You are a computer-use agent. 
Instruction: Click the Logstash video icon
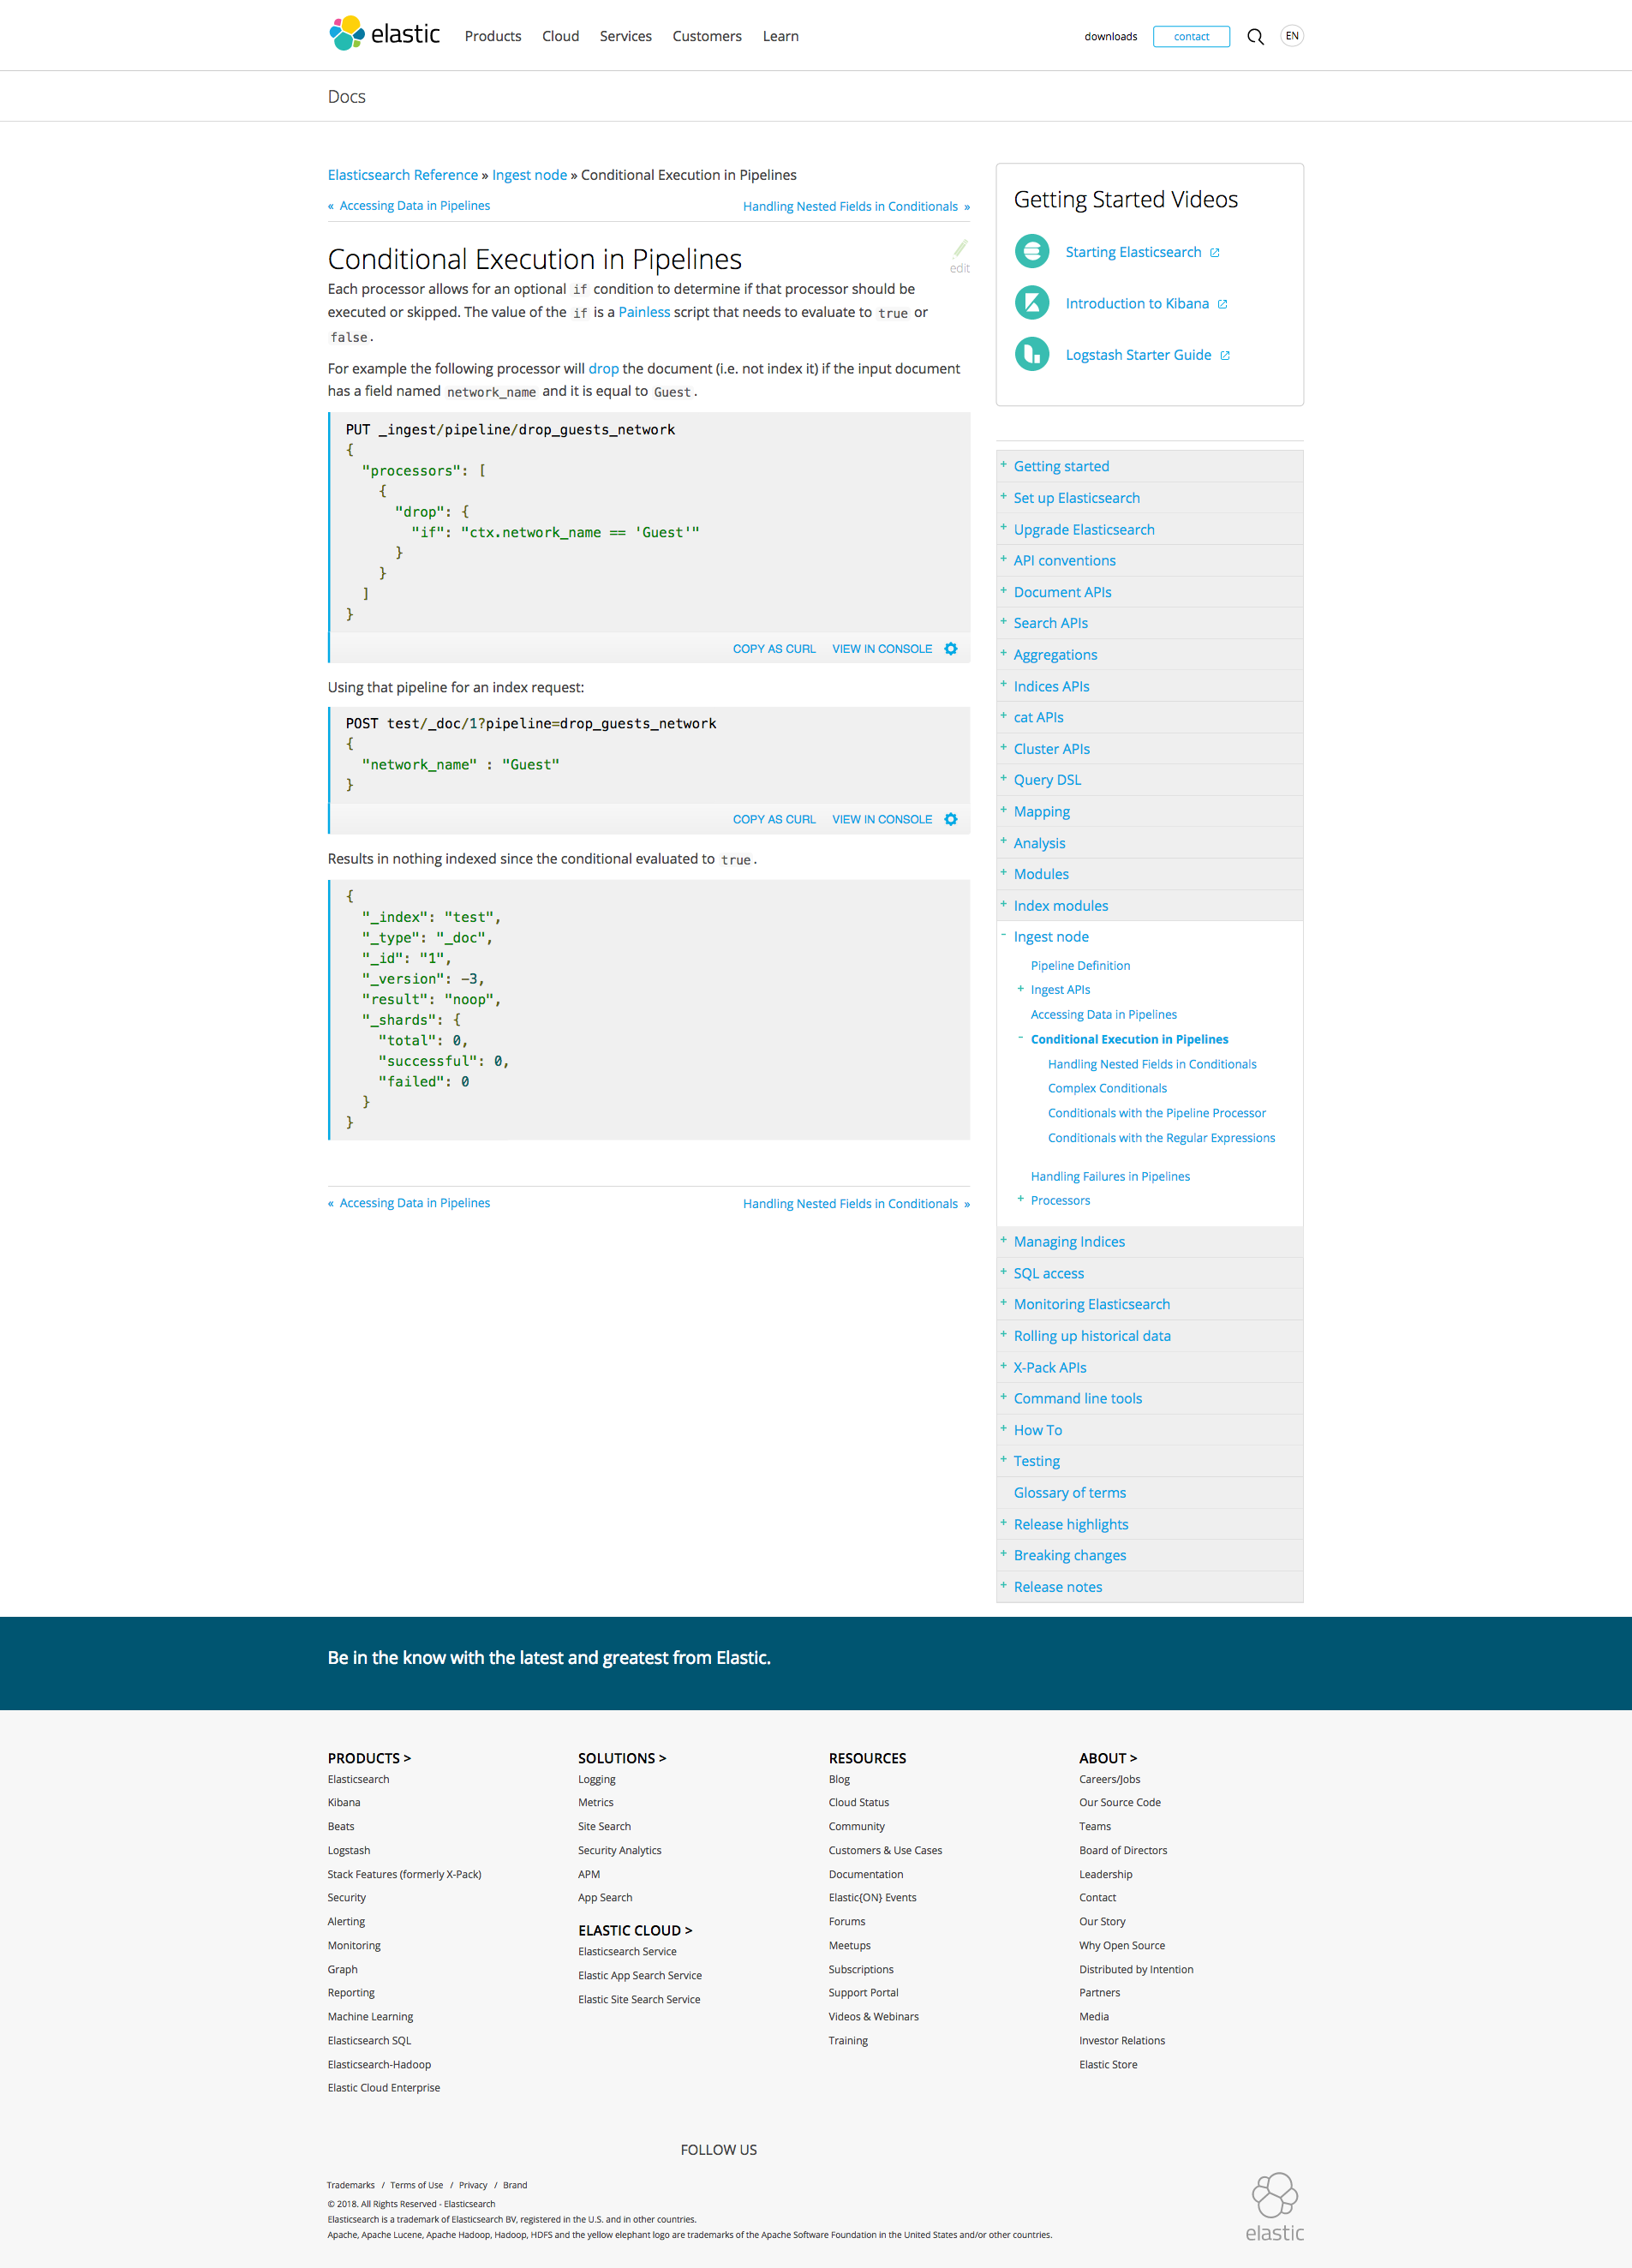(1032, 354)
